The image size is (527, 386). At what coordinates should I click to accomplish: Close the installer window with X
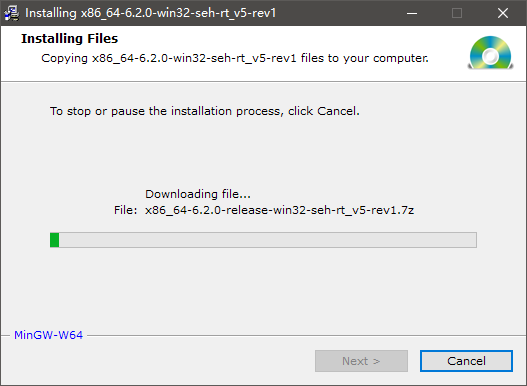[502, 13]
